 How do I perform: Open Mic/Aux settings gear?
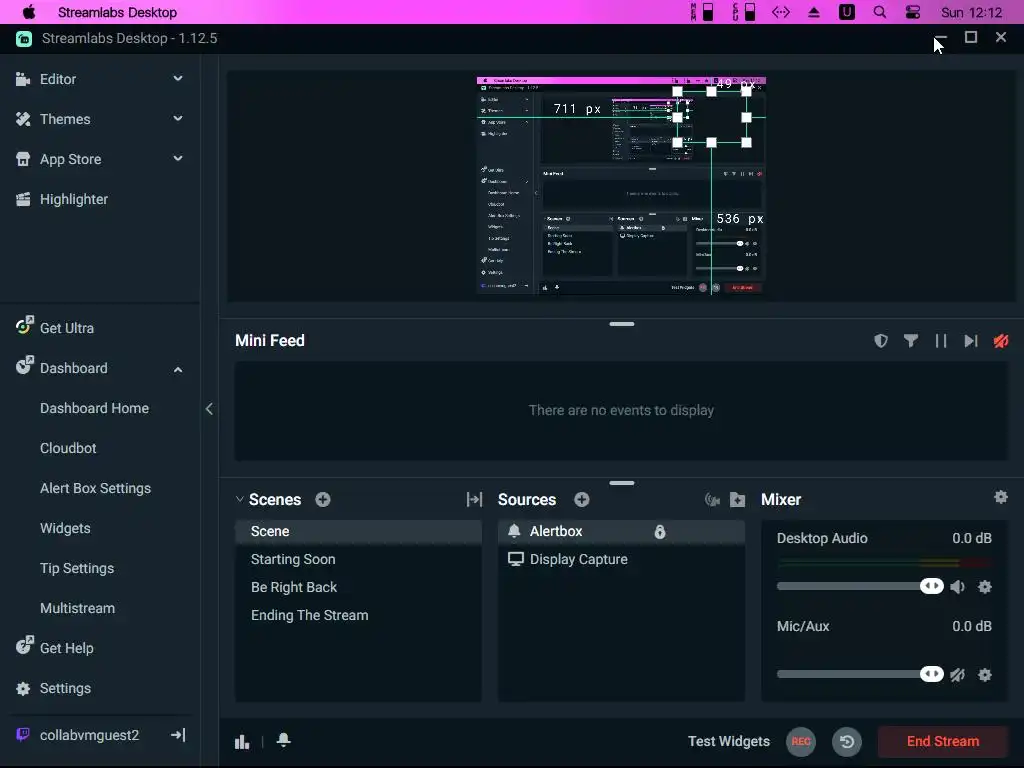click(985, 675)
